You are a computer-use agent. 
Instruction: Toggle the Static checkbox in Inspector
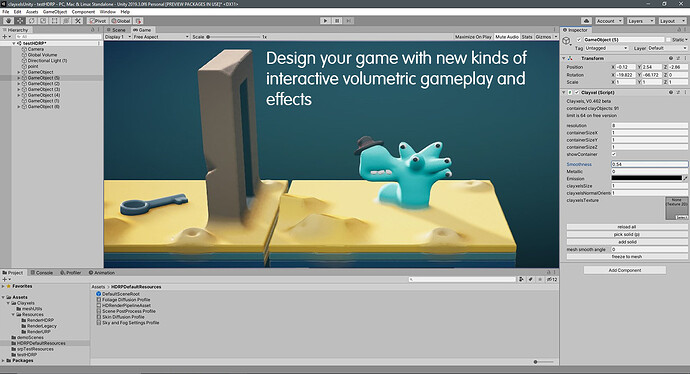click(668, 40)
